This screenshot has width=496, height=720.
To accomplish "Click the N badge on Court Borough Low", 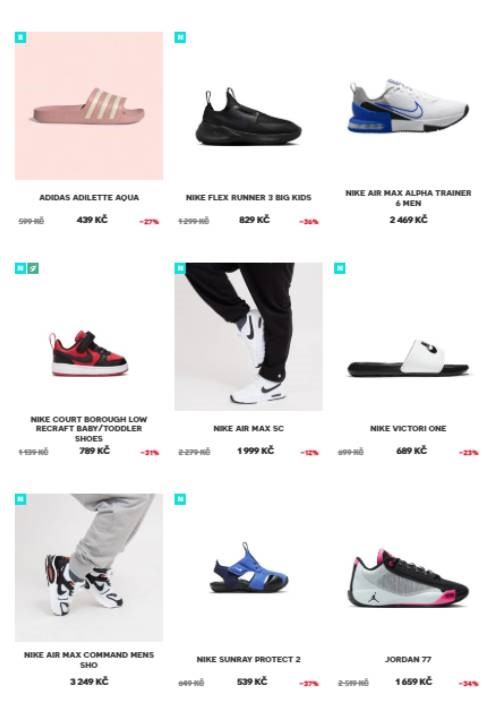I will [20, 268].
